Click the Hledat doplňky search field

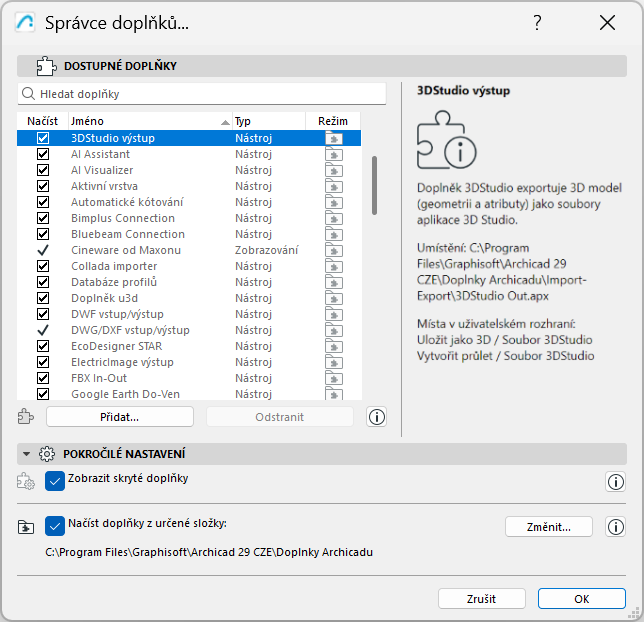(x=201, y=94)
